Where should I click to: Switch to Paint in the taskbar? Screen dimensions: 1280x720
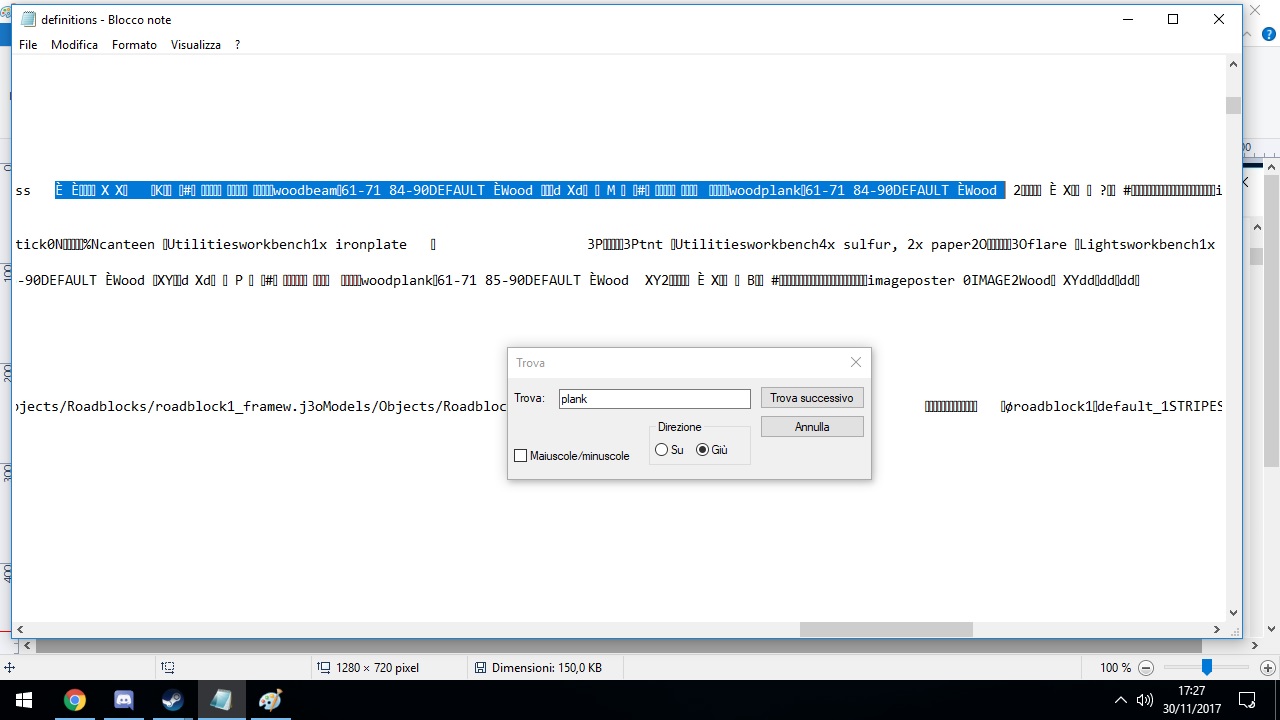270,700
